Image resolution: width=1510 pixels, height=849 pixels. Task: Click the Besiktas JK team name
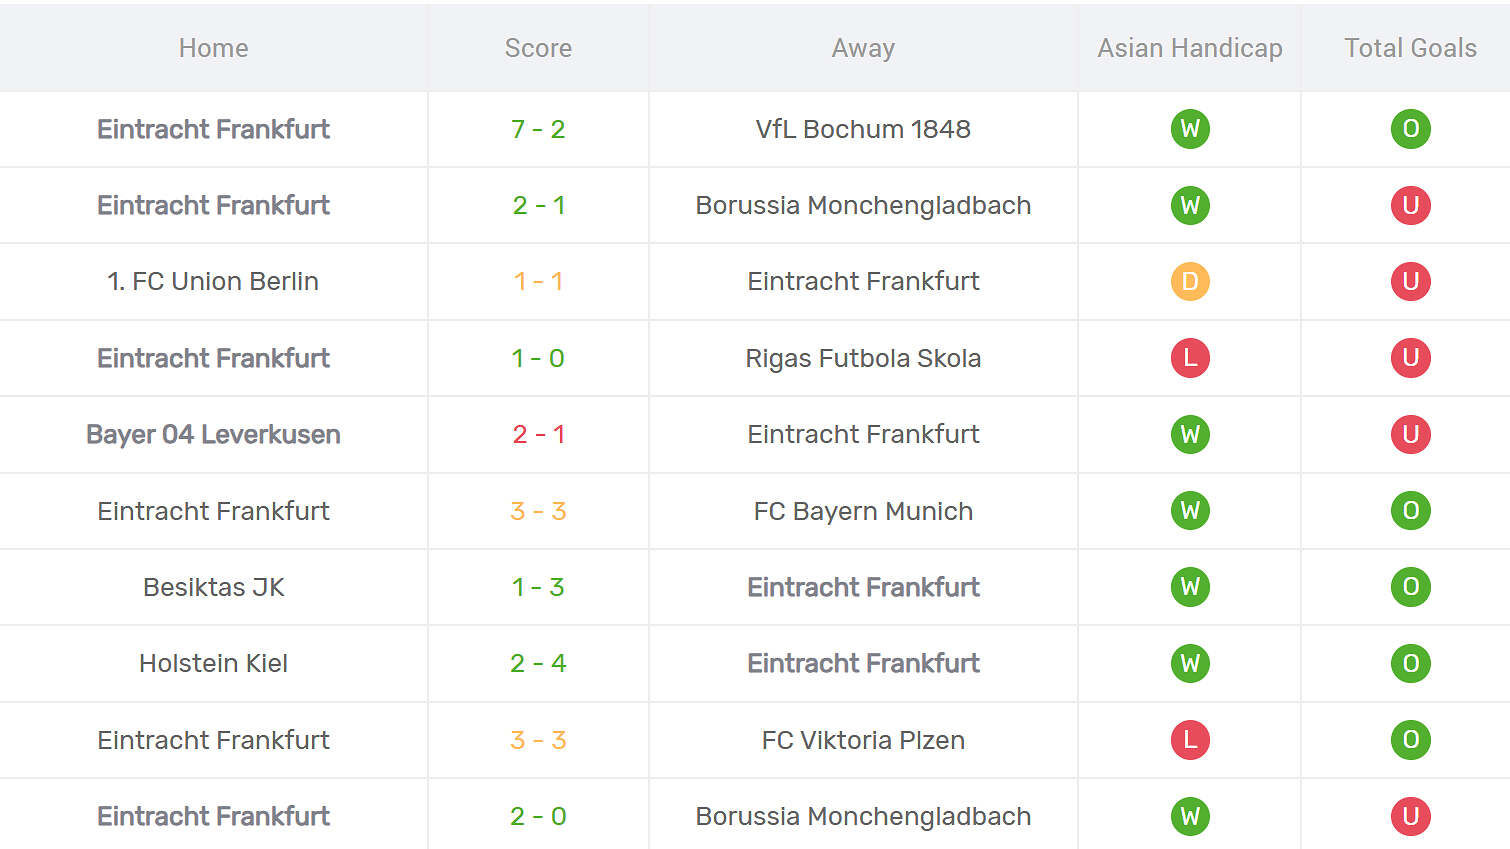point(213,587)
